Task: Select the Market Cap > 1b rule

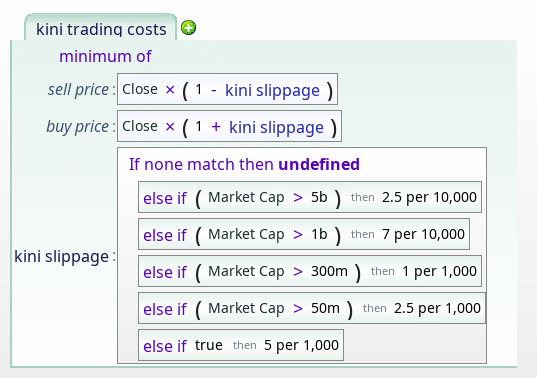Action: pyautogui.click(x=304, y=234)
